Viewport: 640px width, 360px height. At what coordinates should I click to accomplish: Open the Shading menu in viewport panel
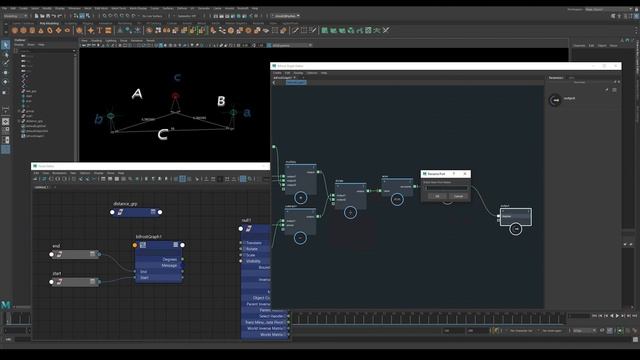click(97, 40)
